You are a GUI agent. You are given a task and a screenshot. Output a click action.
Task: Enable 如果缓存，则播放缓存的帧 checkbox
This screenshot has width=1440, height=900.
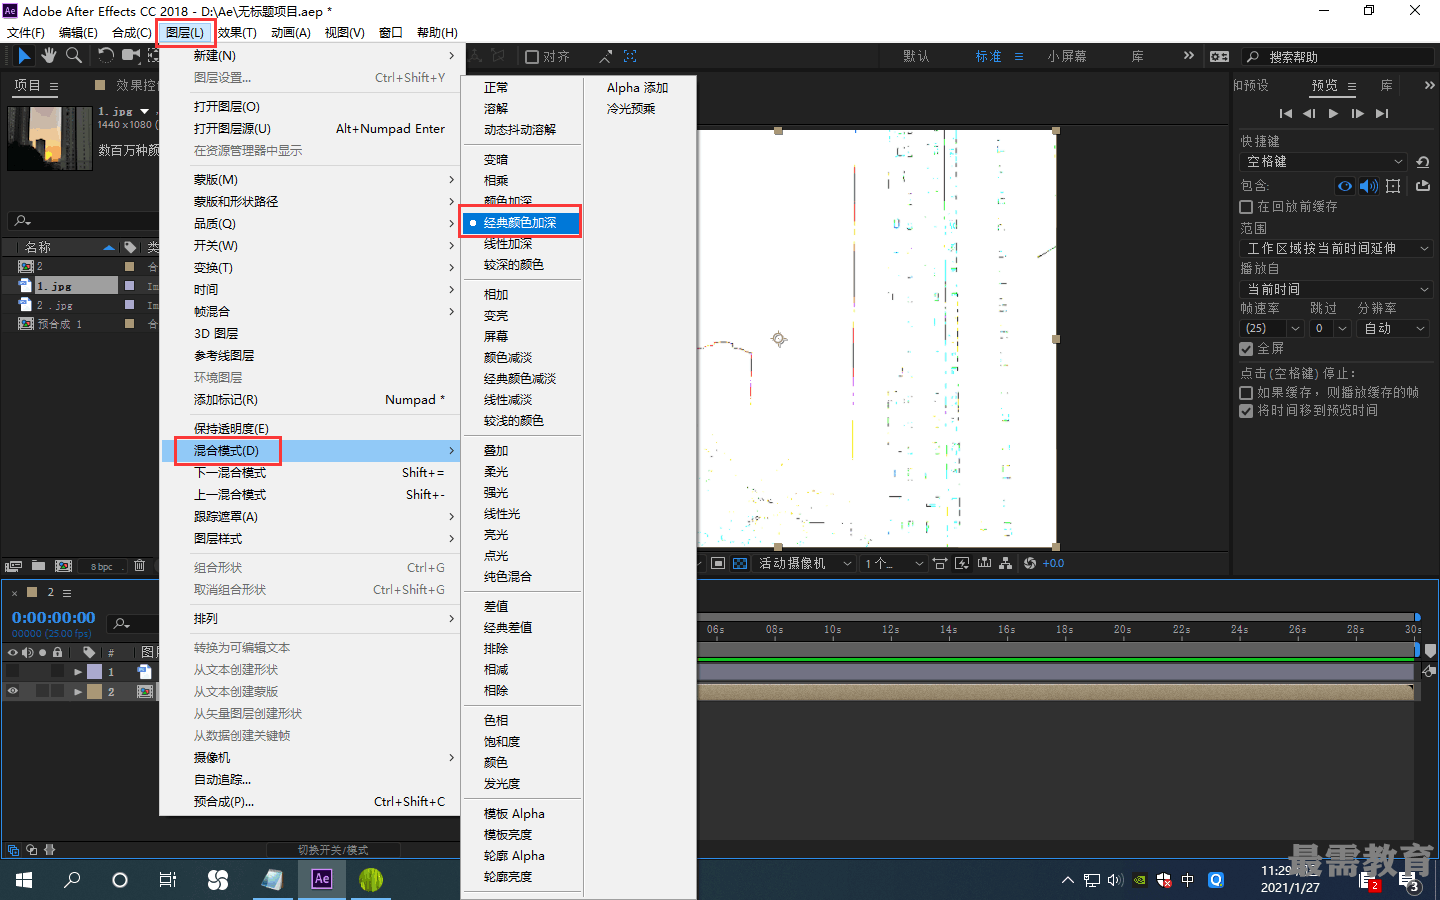(1246, 393)
